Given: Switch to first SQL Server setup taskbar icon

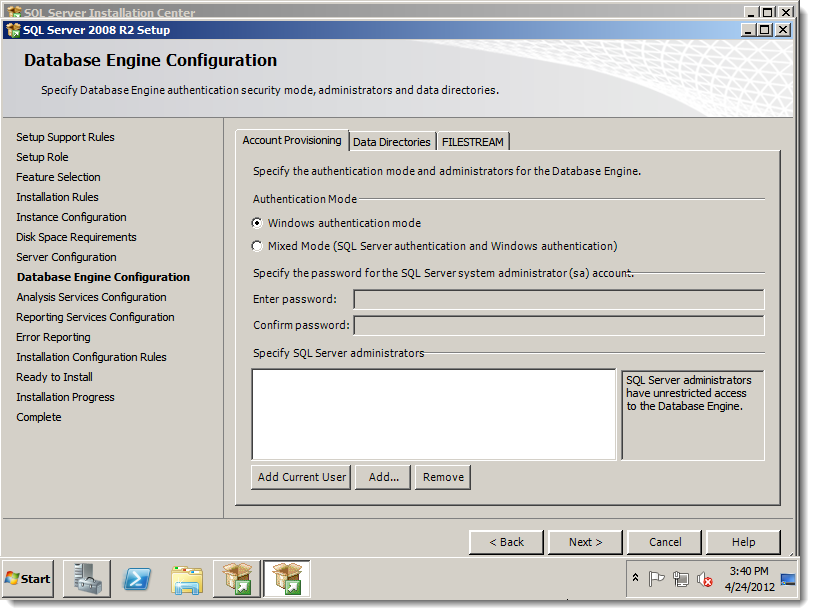Looking at the screenshot, I should [236, 579].
